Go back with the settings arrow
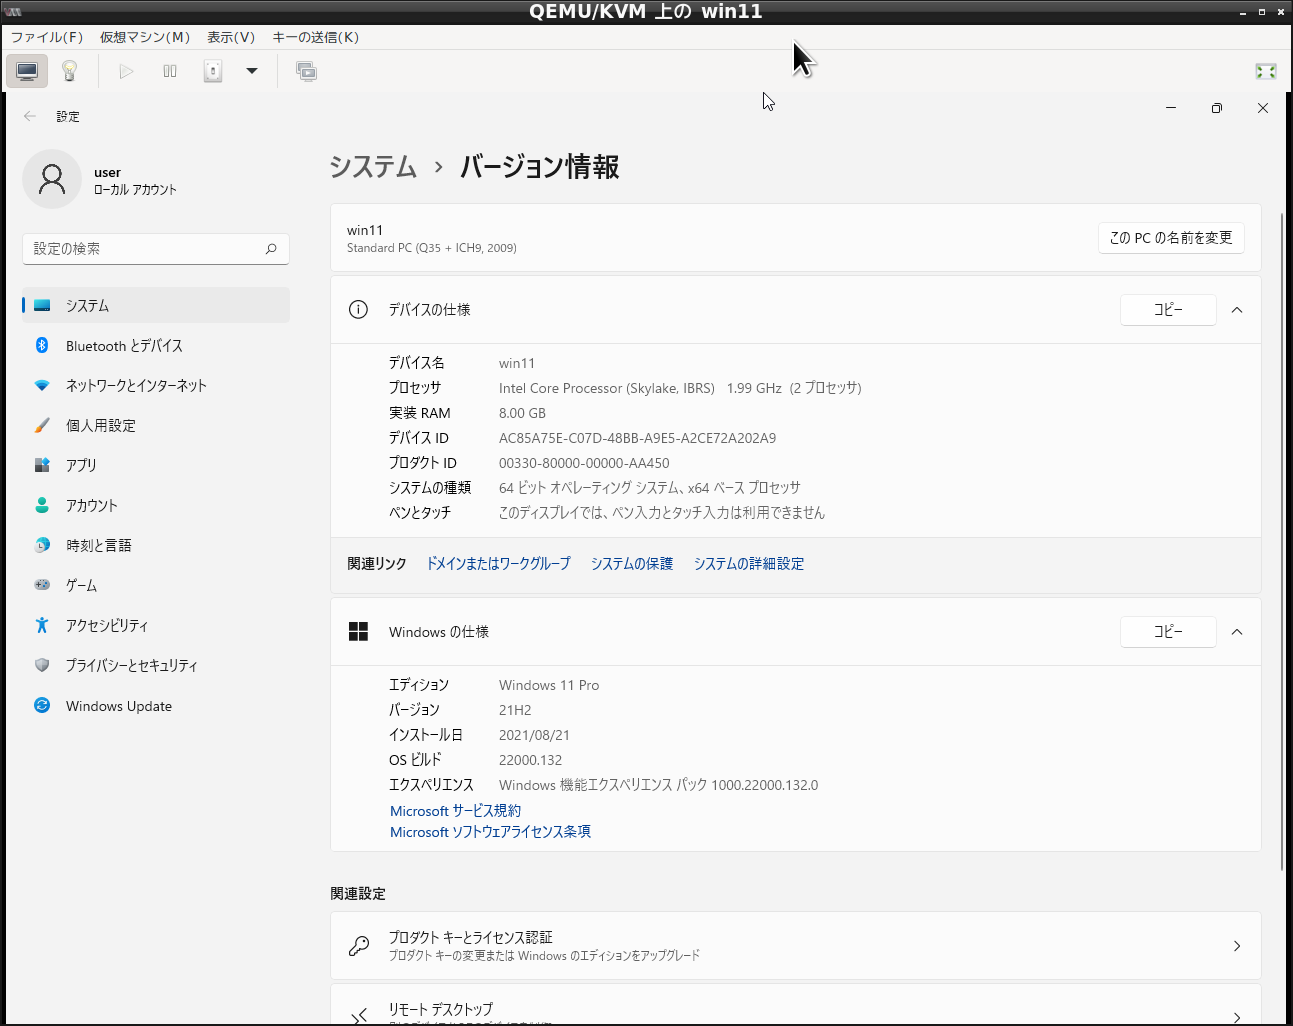The image size is (1293, 1026). point(30,116)
